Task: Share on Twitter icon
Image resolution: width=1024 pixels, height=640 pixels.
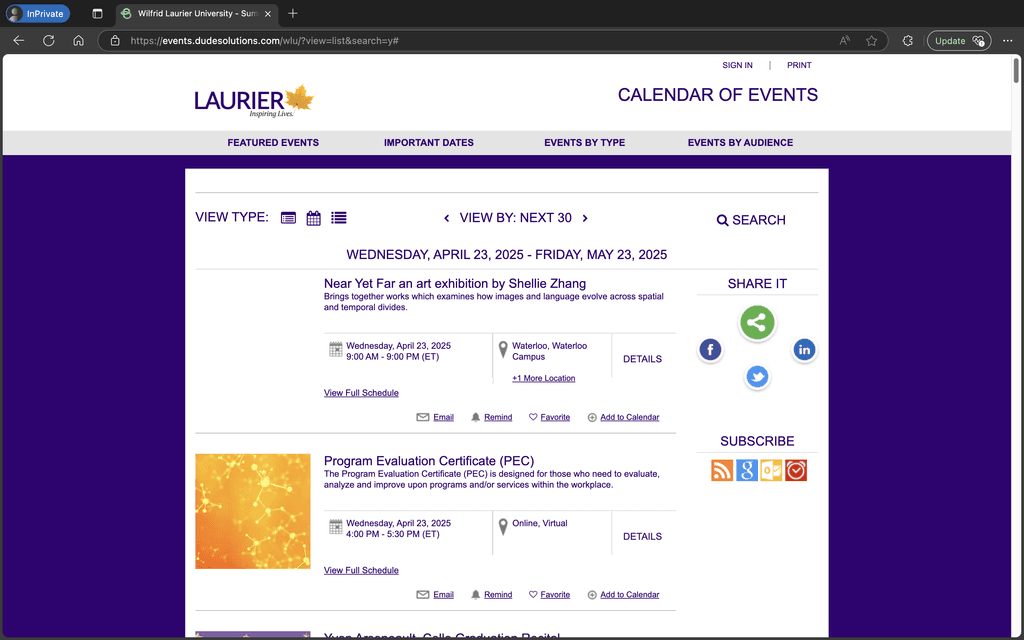Action: 757,377
